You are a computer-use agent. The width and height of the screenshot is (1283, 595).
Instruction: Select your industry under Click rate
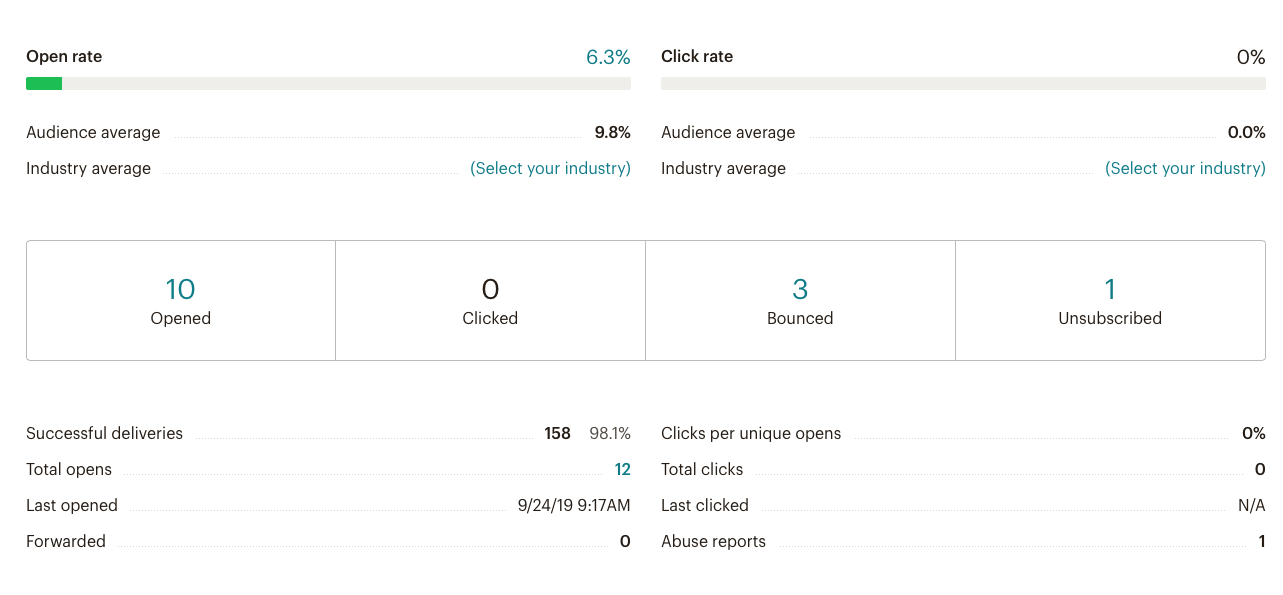1185,169
